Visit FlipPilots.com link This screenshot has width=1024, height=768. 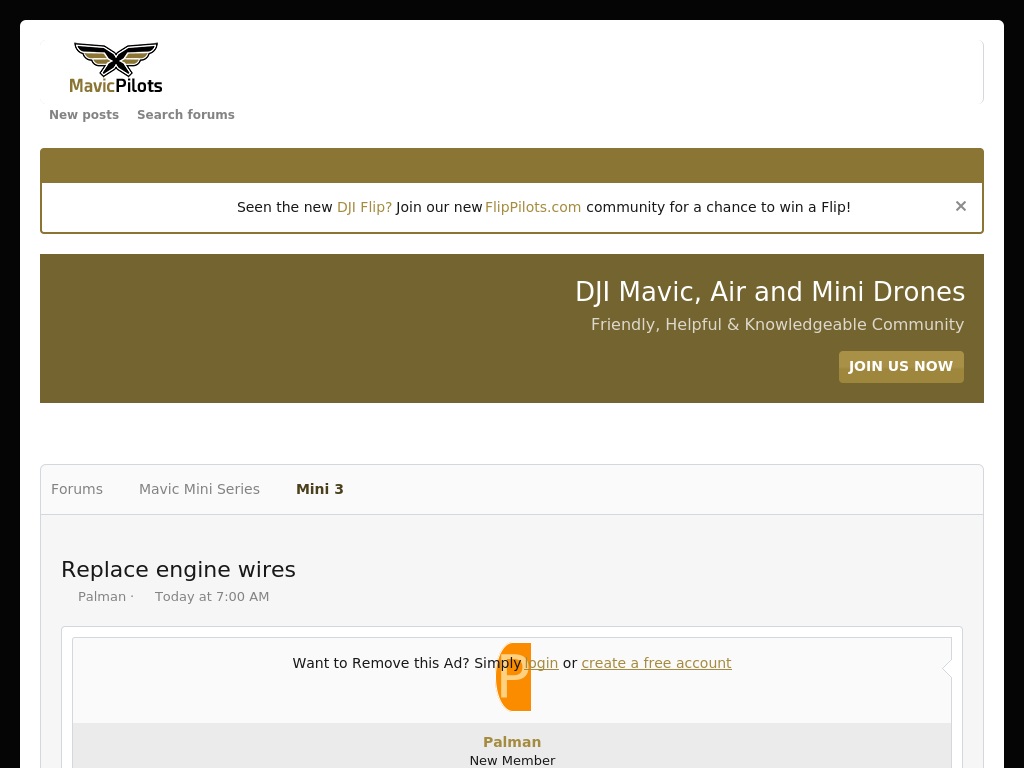pyautogui.click(x=533, y=207)
